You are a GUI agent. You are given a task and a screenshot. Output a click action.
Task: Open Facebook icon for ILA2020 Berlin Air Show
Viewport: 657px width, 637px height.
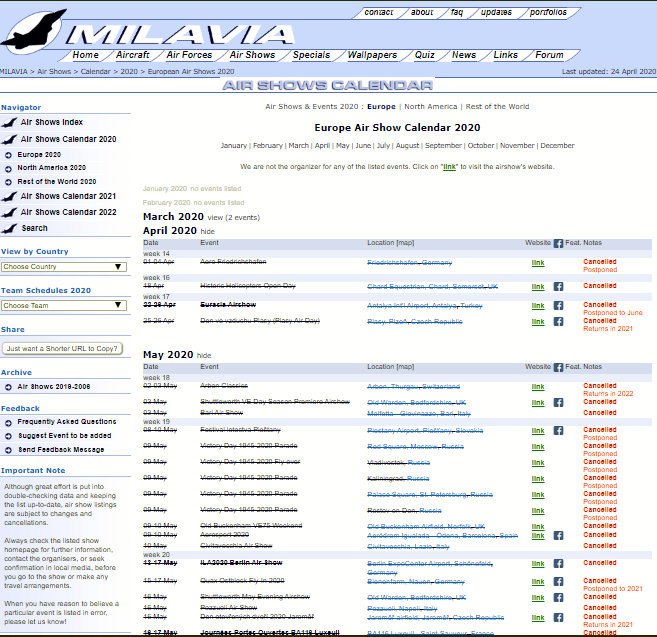point(558,564)
